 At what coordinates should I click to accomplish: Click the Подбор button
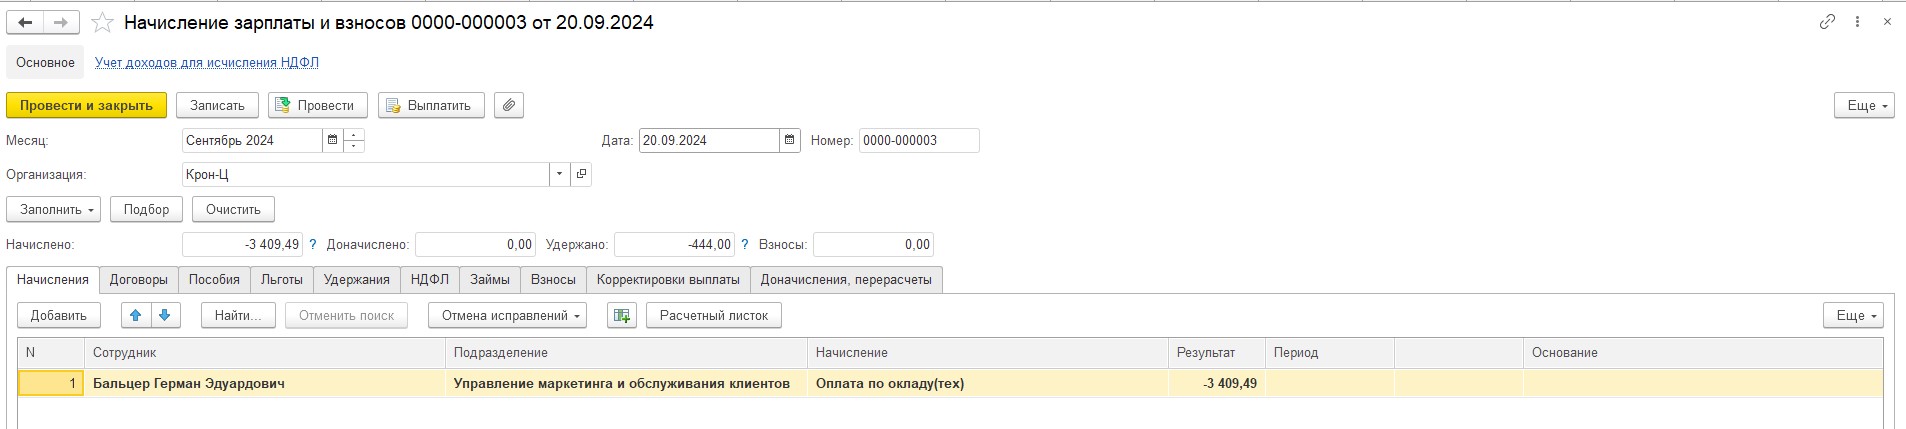coord(146,209)
